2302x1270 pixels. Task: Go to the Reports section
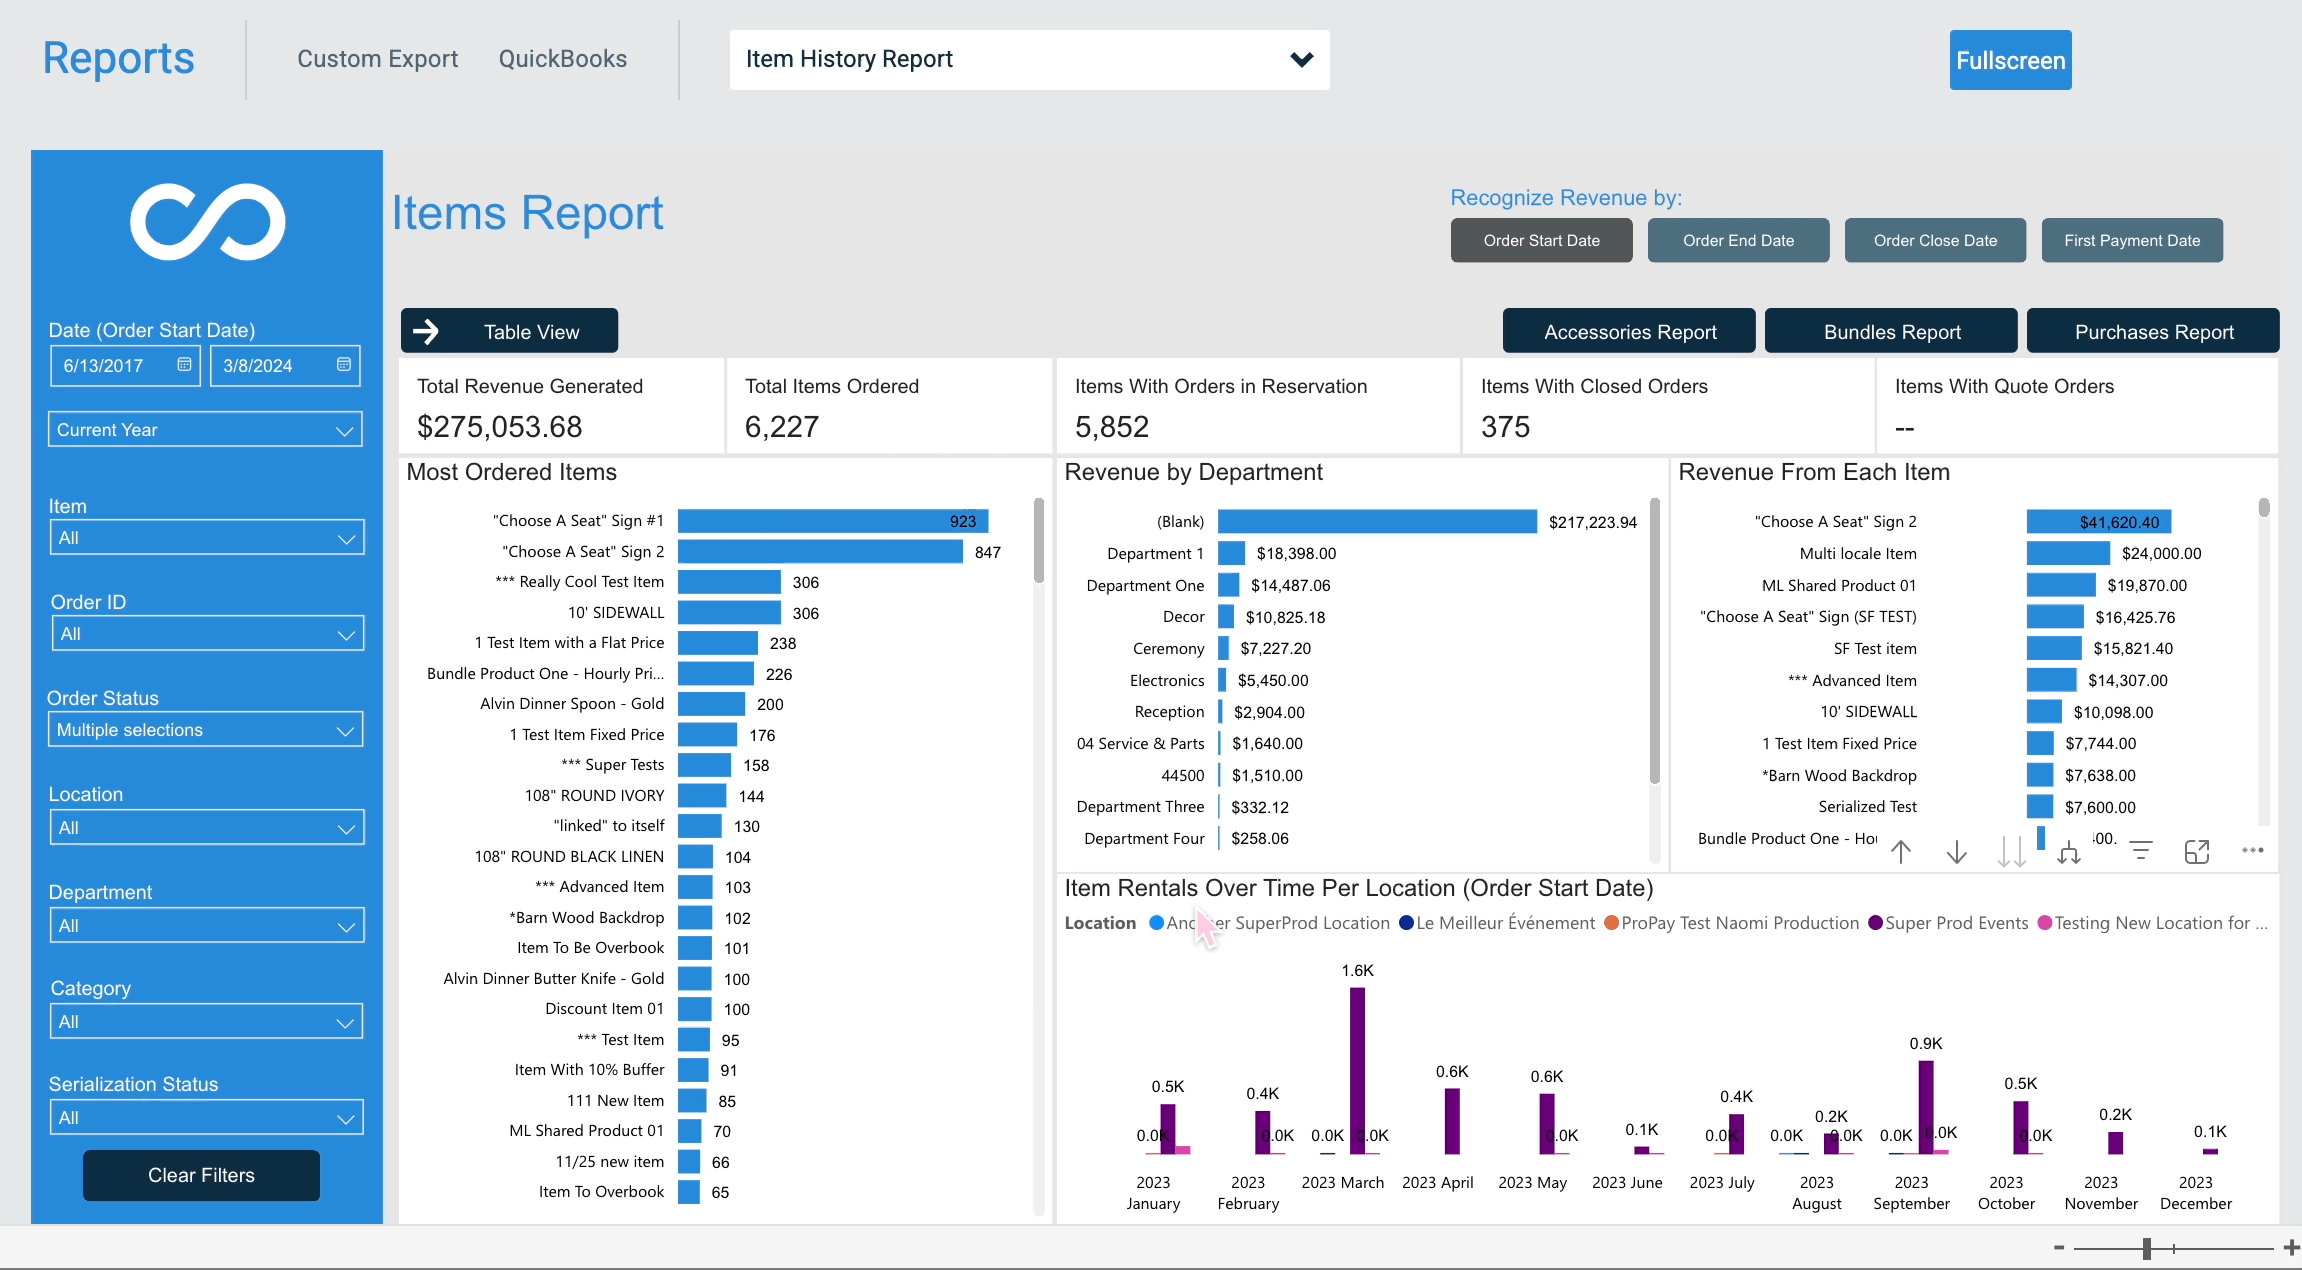119,58
